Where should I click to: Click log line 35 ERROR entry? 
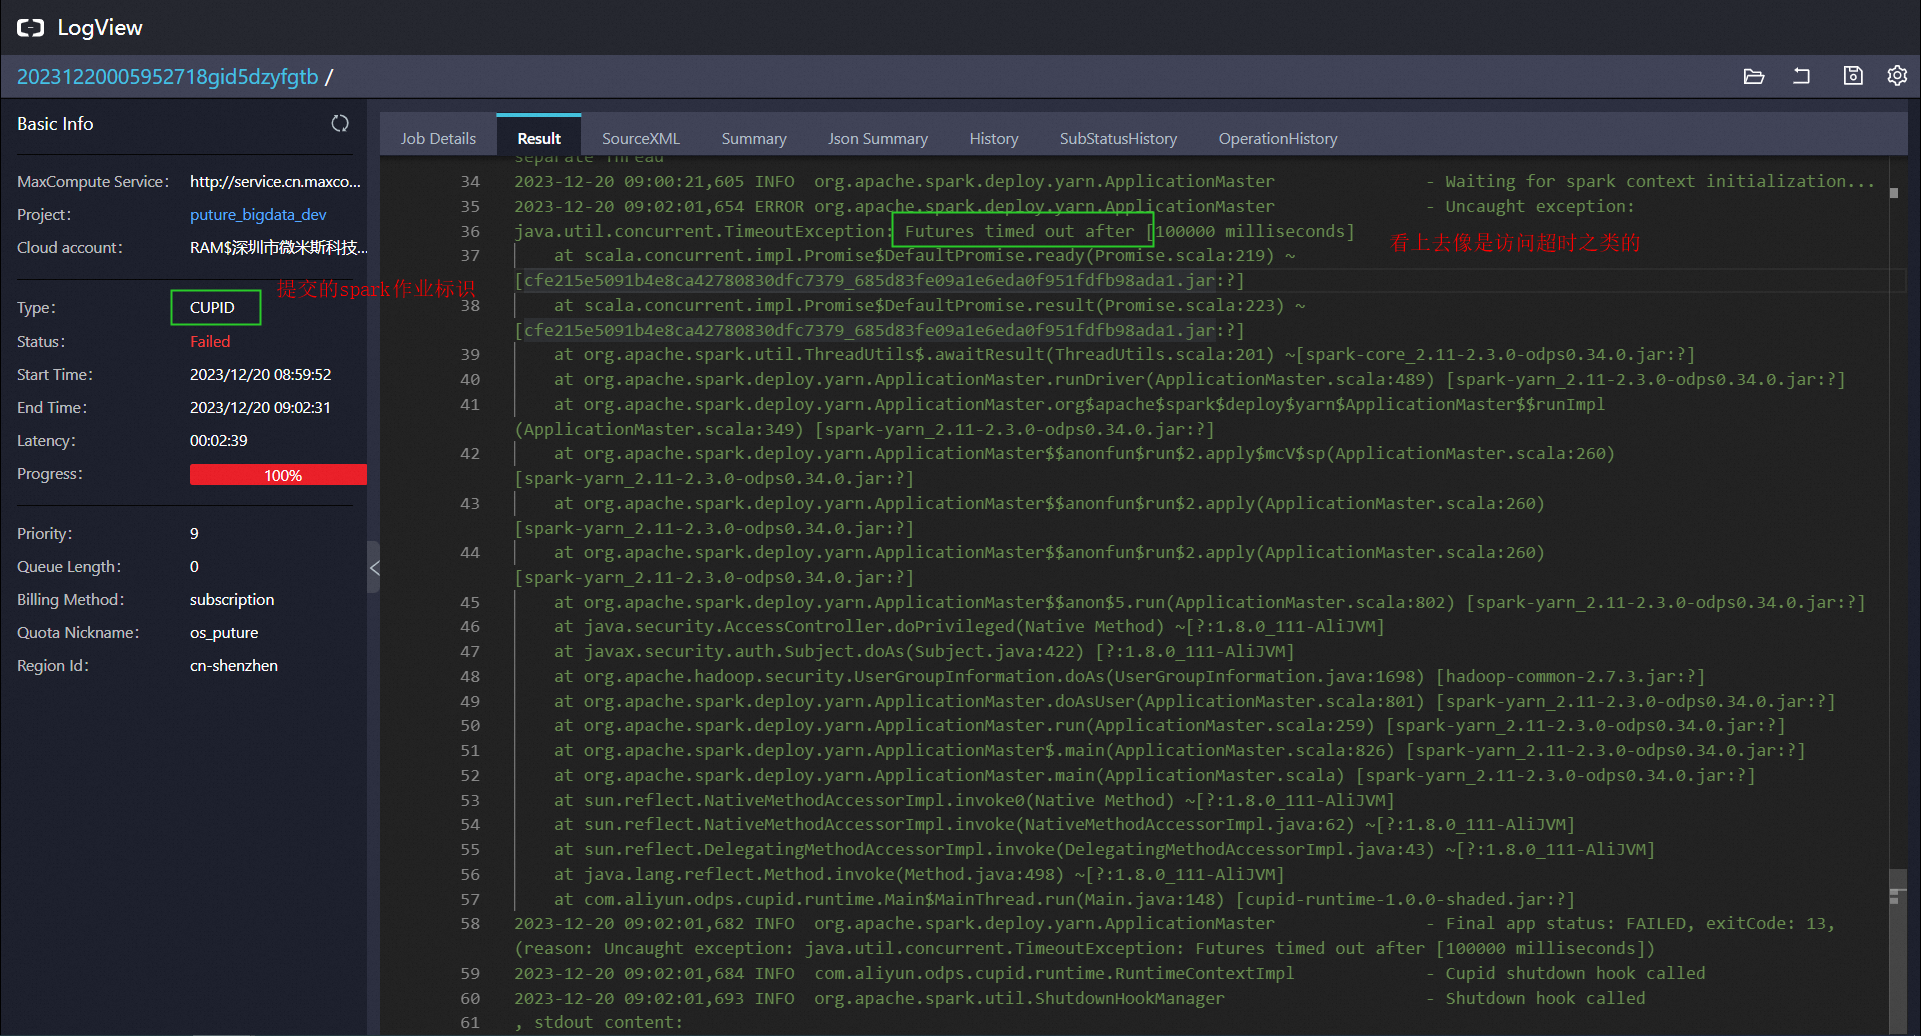[1074, 207]
